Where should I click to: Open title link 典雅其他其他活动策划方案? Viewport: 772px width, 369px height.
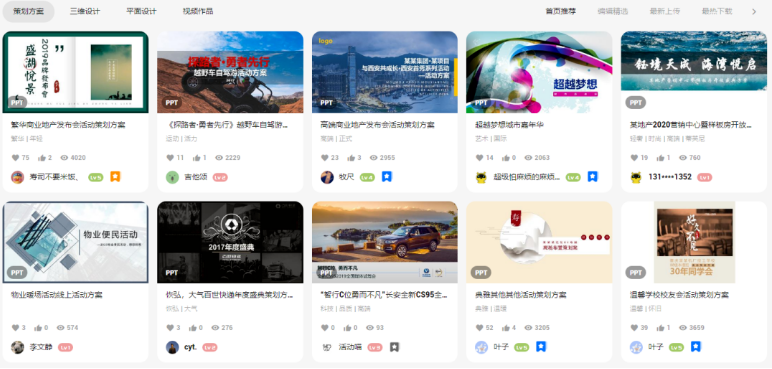[x=520, y=295]
